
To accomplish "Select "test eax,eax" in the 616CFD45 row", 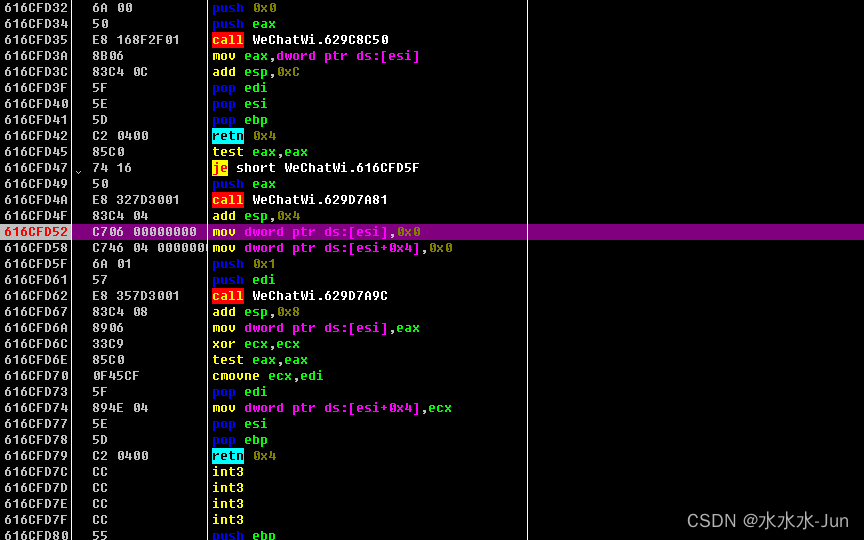I will pyautogui.click(x=260, y=152).
